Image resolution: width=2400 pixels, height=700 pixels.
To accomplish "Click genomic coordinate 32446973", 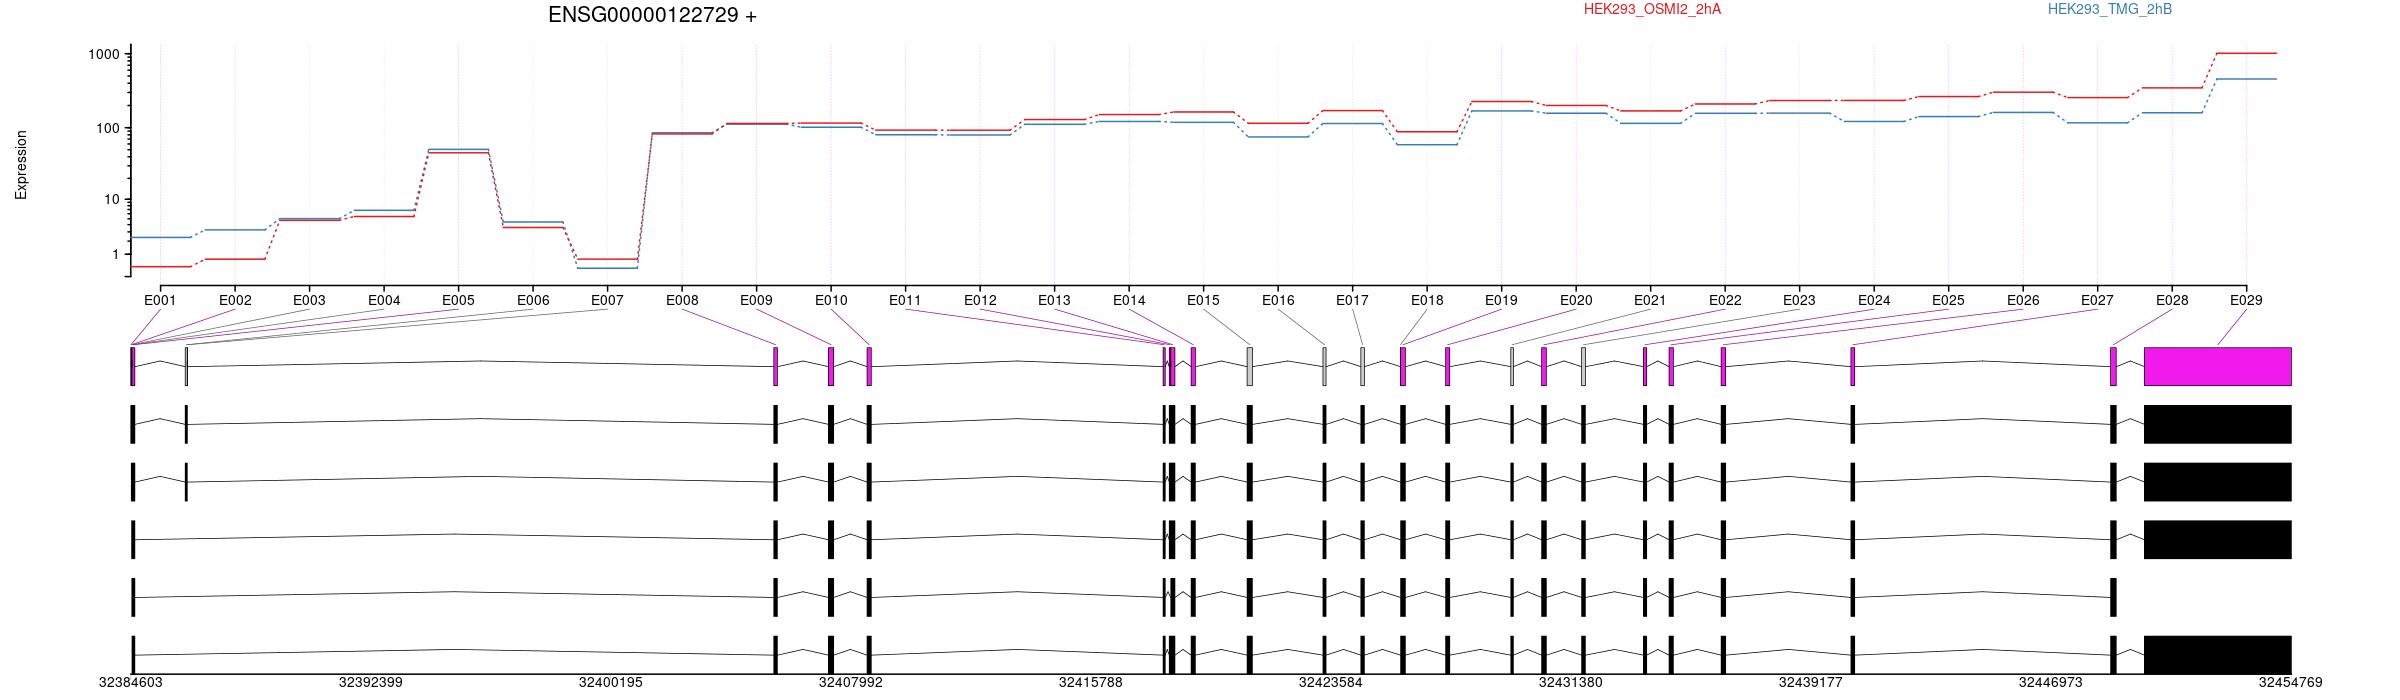I will [2051, 682].
